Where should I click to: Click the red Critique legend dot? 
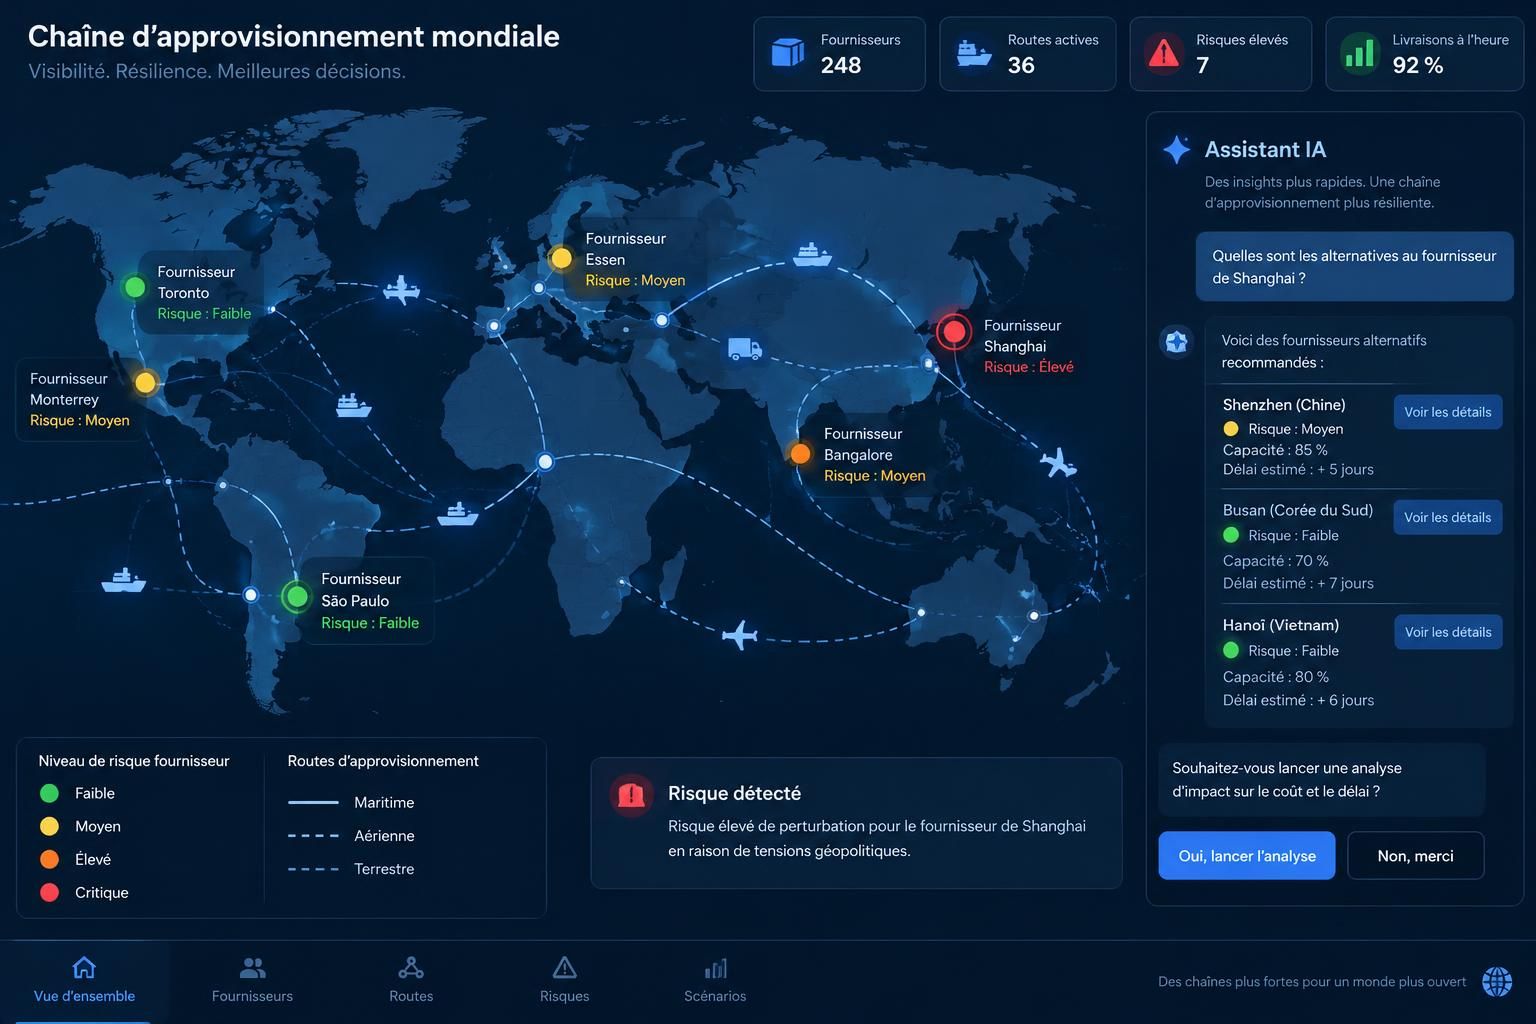click(x=49, y=892)
